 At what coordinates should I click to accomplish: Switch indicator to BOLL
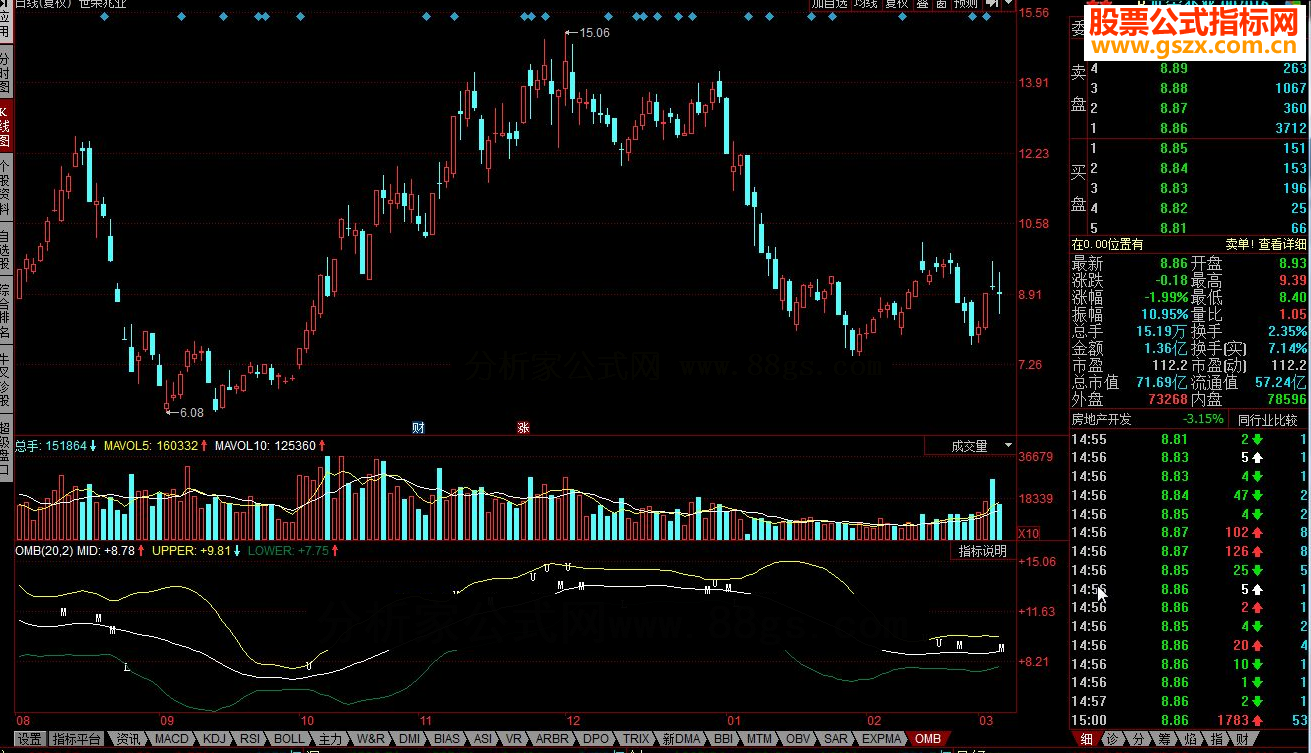tap(289, 740)
